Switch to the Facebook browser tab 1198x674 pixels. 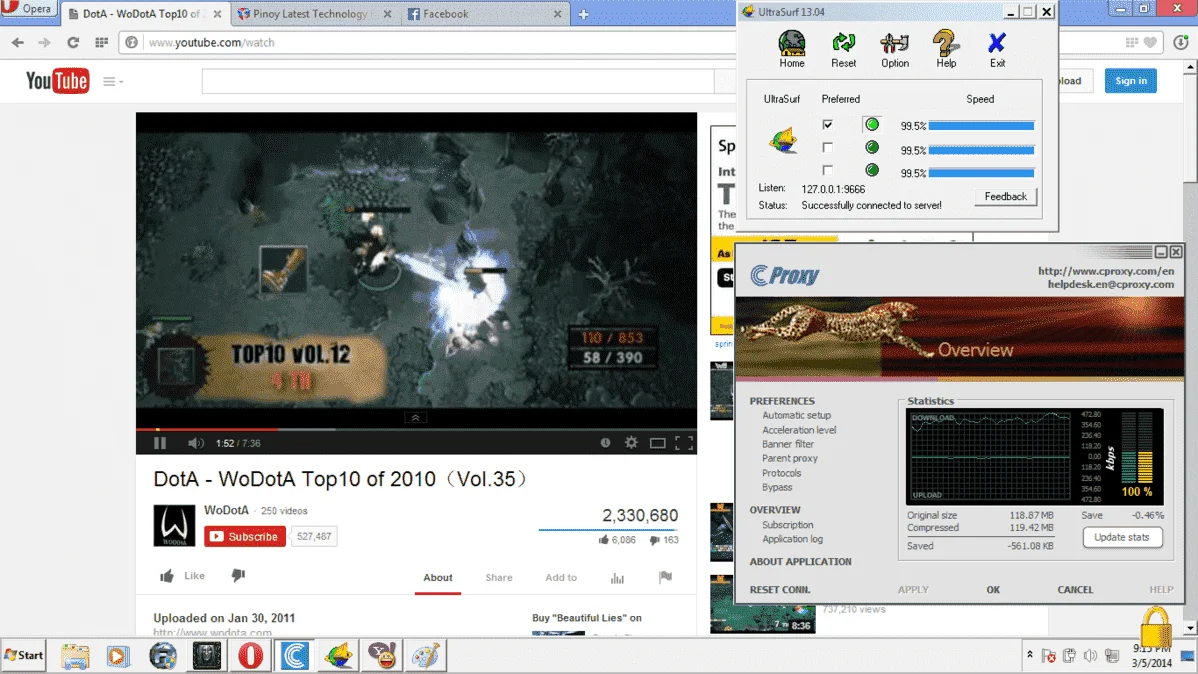(486, 14)
